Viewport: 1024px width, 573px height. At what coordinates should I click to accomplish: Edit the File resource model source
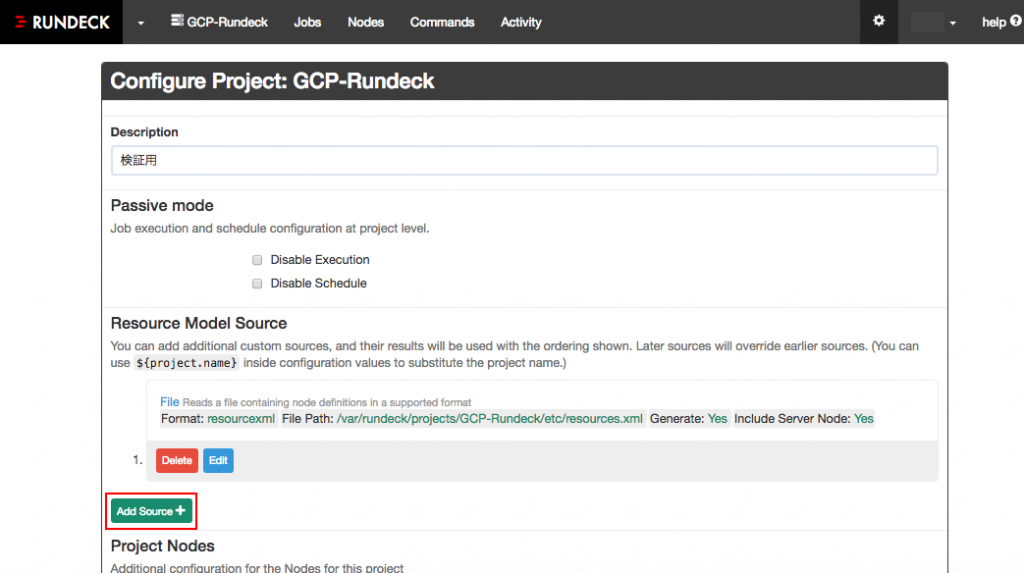(218, 461)
